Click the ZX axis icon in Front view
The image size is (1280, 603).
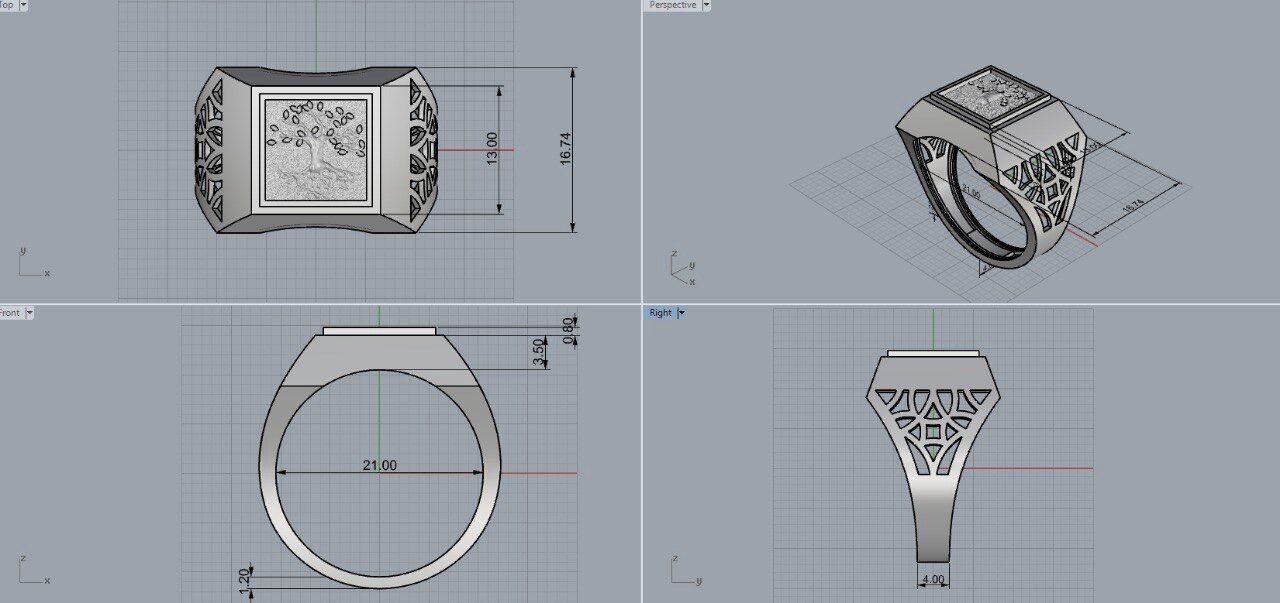pos(30,571)
